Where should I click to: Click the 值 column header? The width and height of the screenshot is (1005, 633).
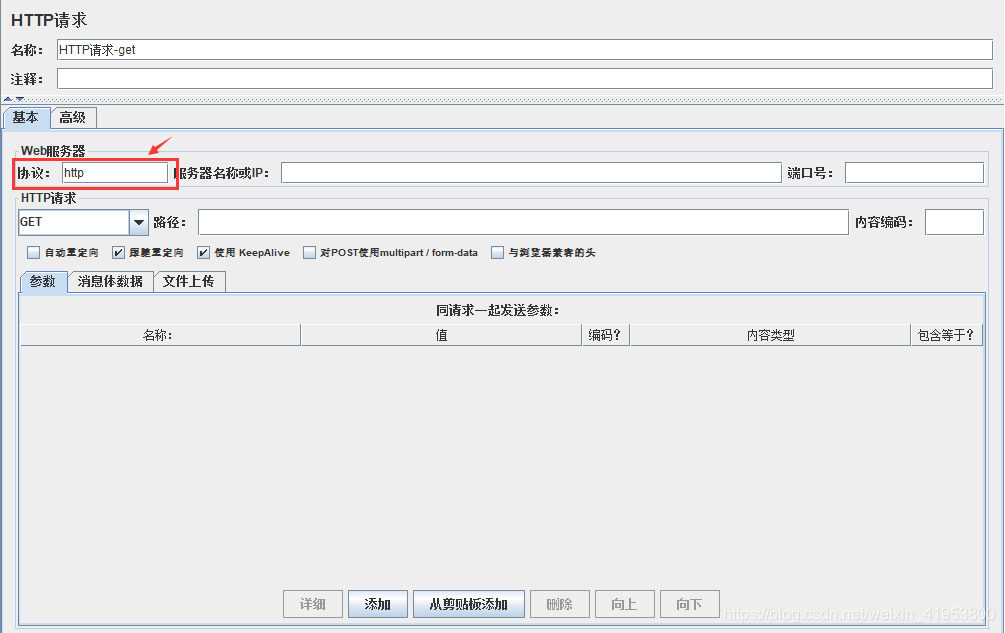[x=441, y=335]
